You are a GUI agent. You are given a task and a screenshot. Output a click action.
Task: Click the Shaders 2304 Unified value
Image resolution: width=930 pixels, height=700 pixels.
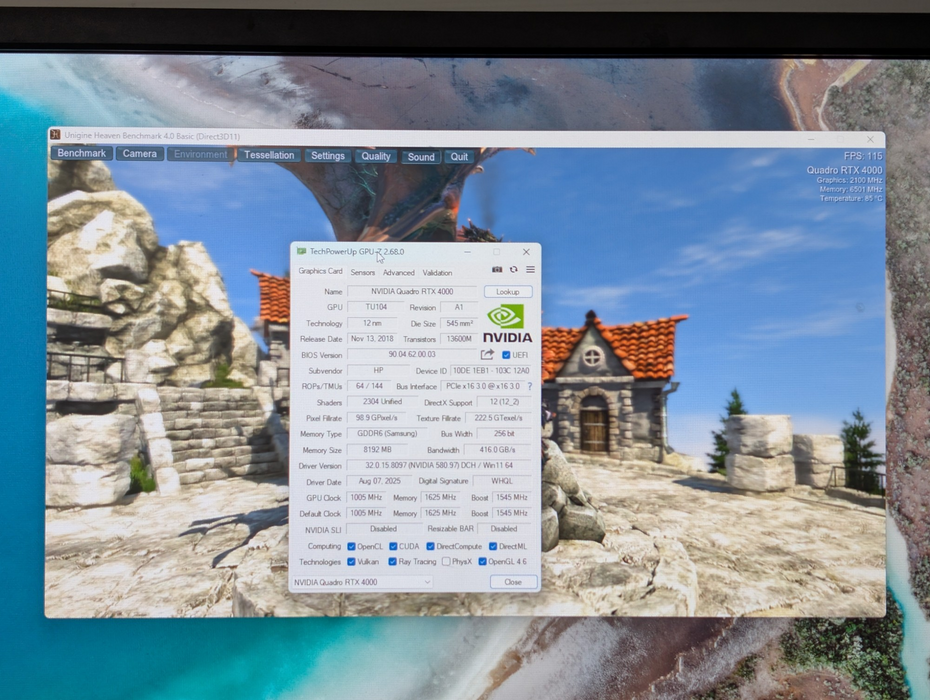pos(383,402)
